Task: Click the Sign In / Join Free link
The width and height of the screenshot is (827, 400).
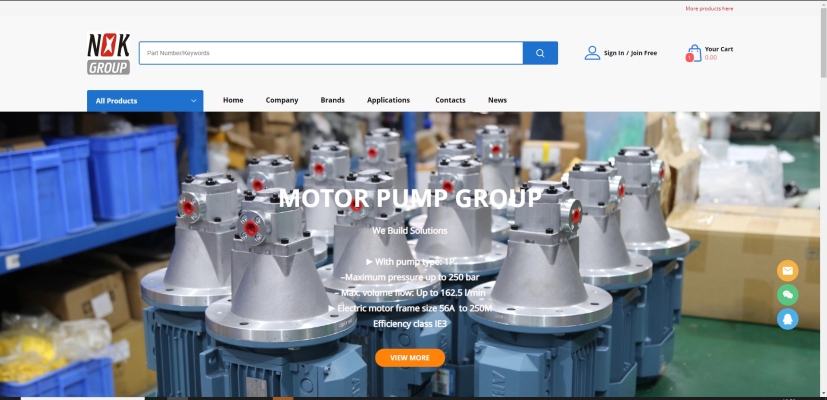Action: coord(630,53)
